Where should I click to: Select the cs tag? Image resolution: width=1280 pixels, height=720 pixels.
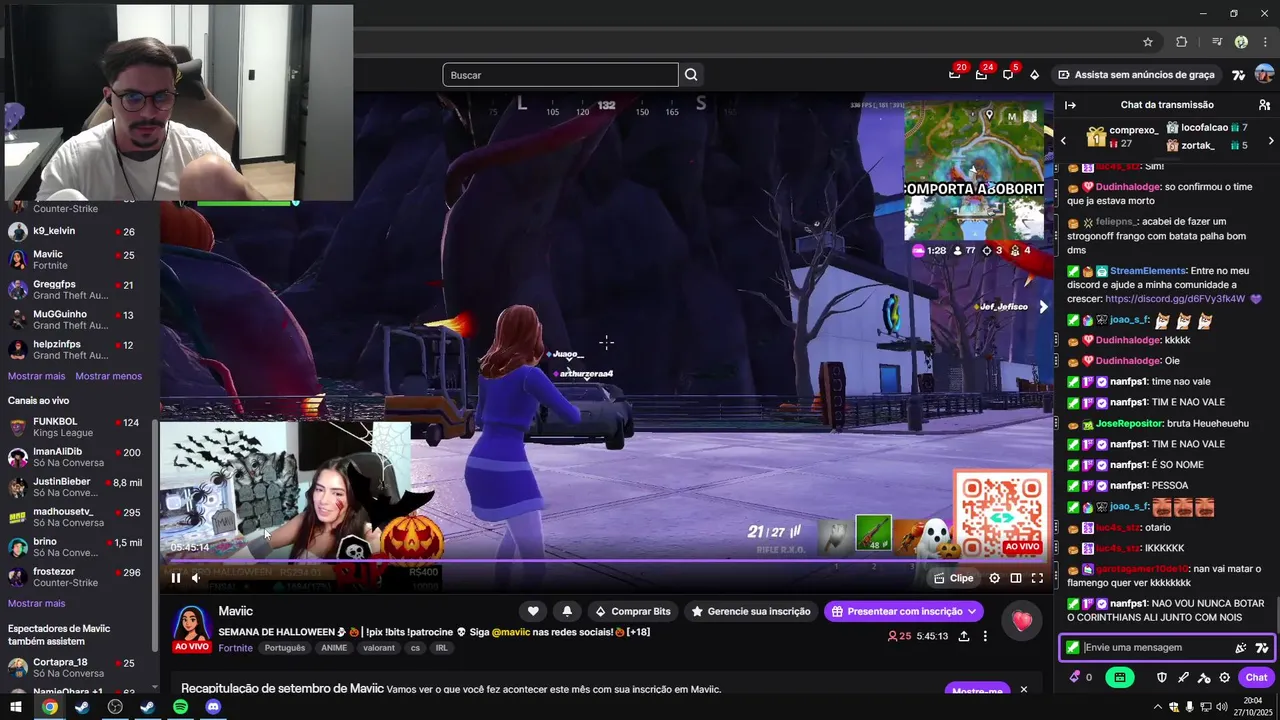[x=415, y=648]
